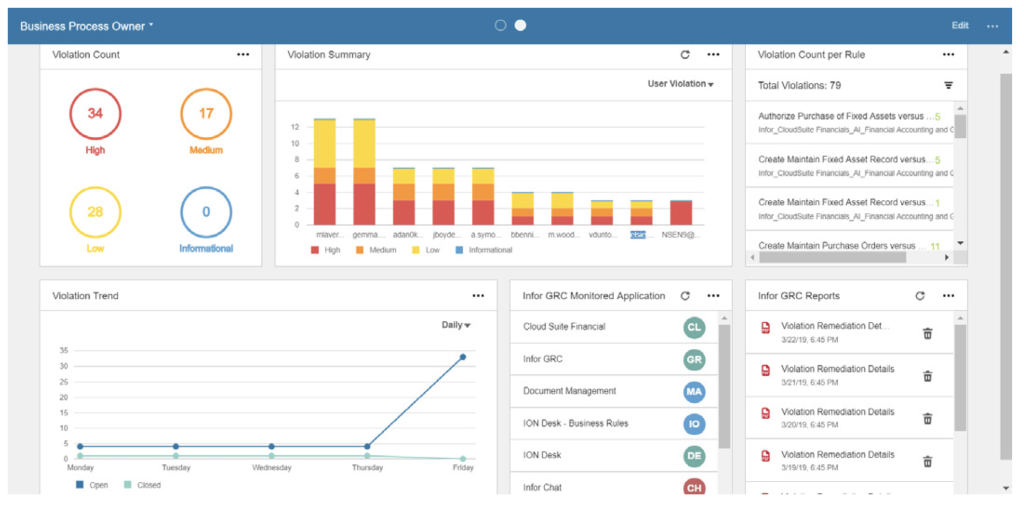Click the main page vertical scrollbar
Image resolution: width=1024 pixels, height=508 pixels.
(1006, 266)
